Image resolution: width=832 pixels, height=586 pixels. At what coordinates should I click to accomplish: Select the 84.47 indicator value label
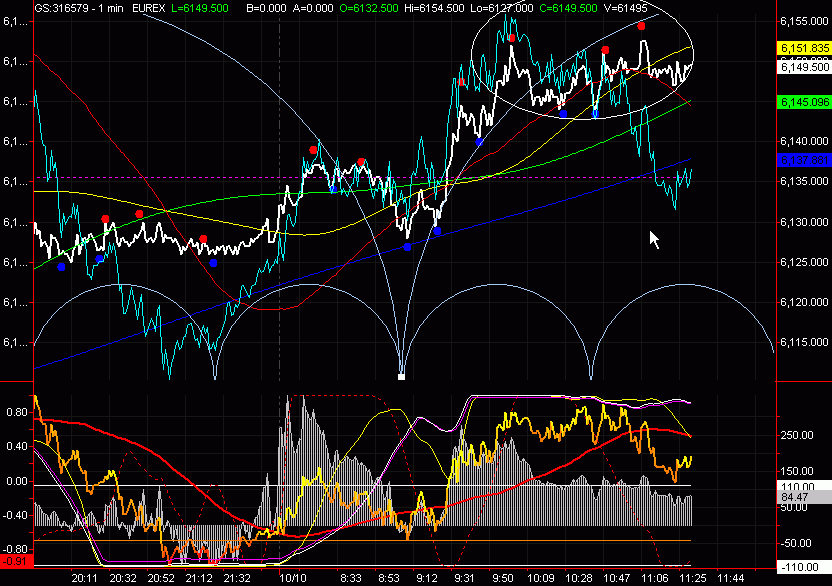click(x=794, y=496)
